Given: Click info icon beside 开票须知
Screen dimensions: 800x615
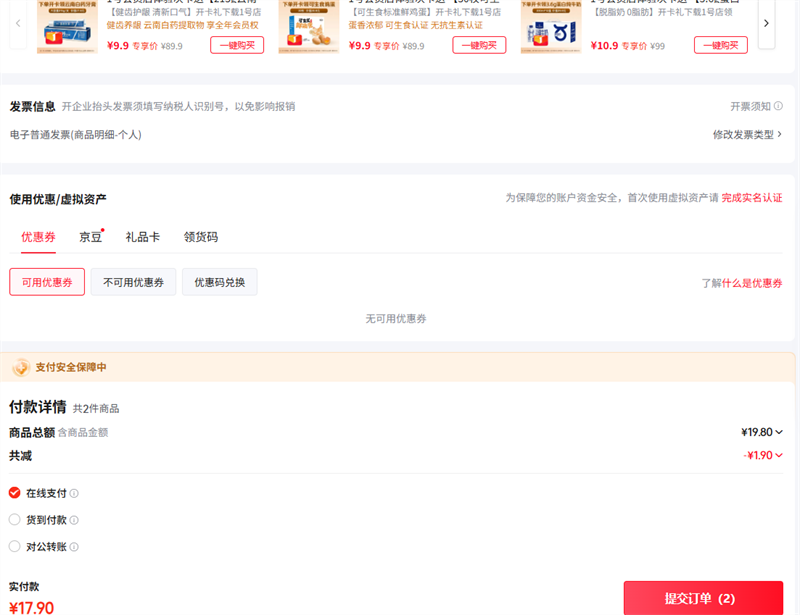Looking at the screenshot, I should point(778,106).
